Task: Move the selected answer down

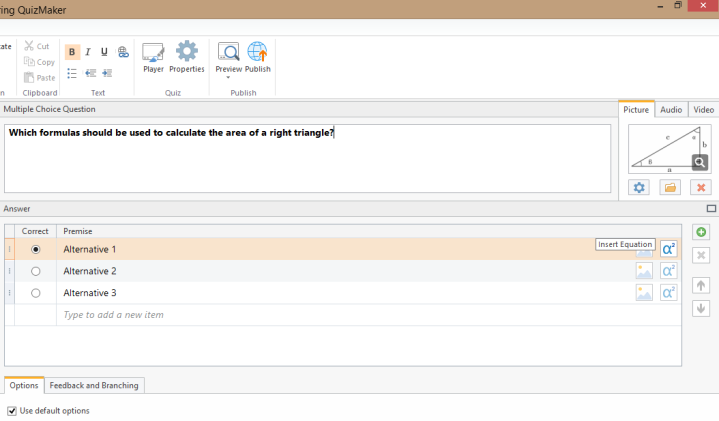Action: [701, 309]
